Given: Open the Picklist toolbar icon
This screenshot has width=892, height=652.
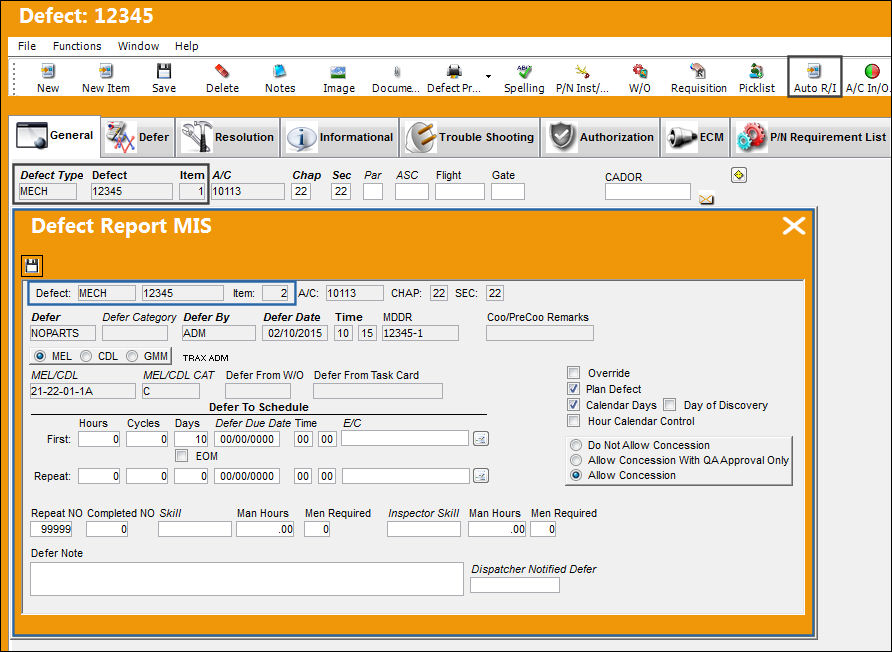Looking at the screenshot, I should click(757, 71).
